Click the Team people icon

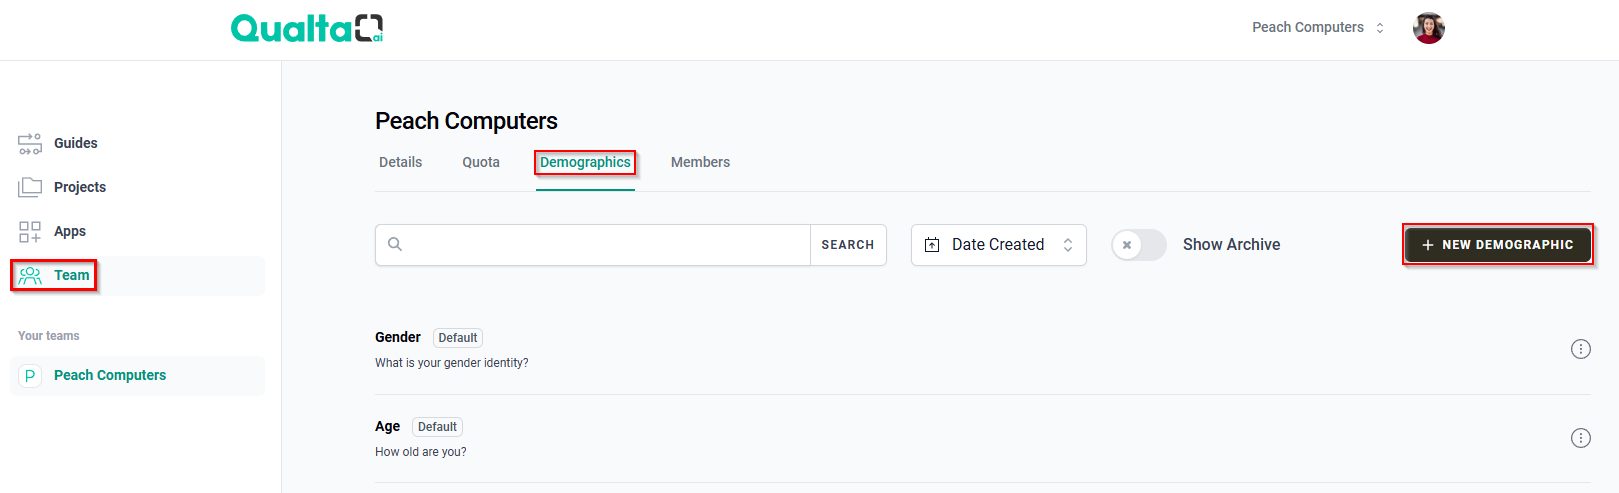point(30,275)
